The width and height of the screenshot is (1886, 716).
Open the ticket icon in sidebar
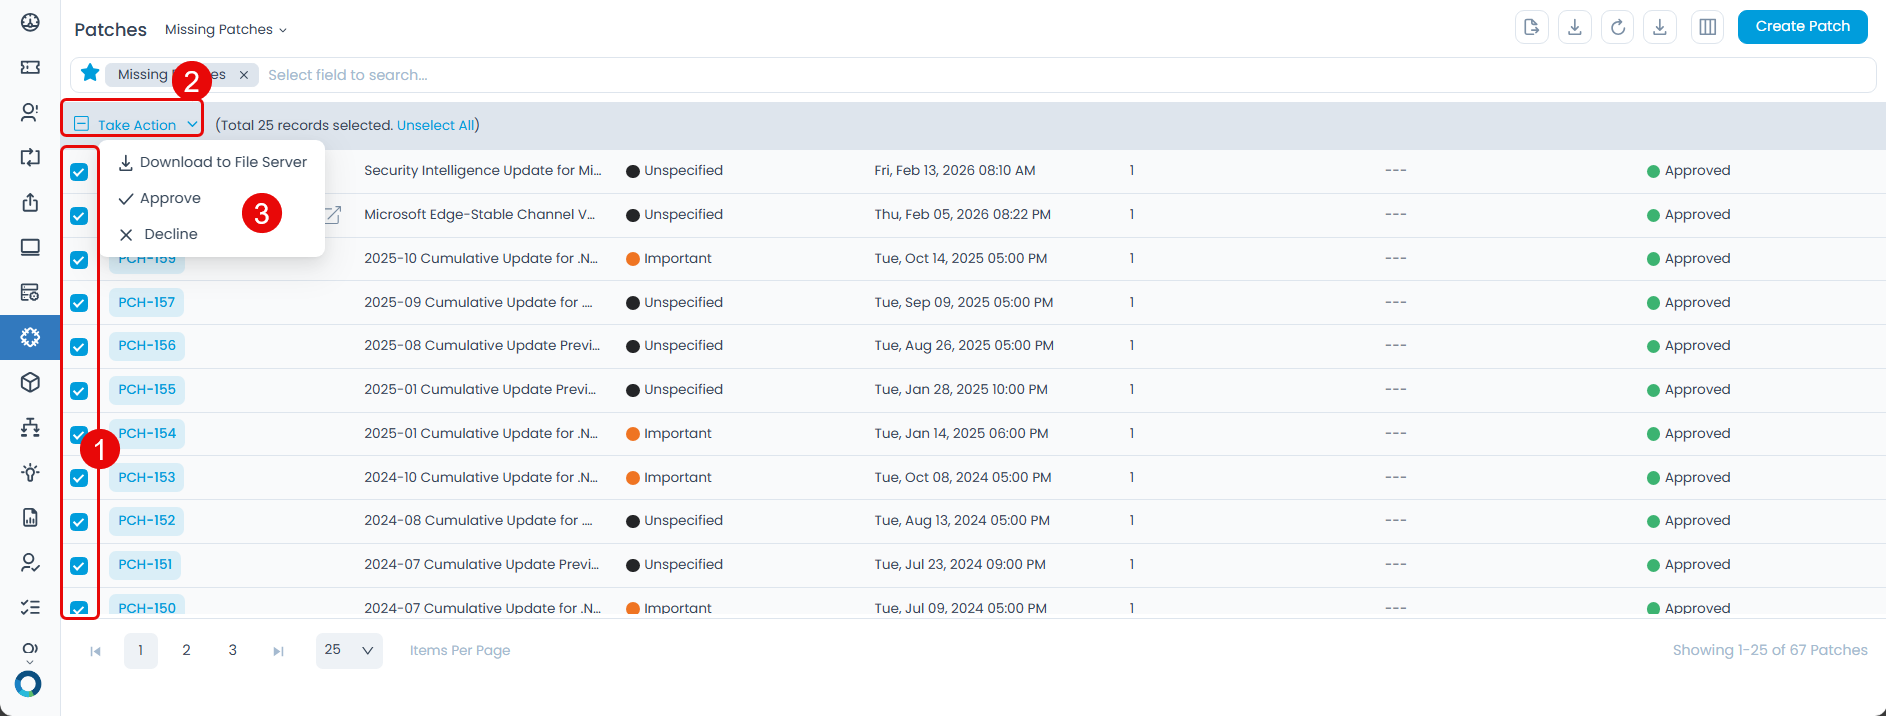pos(30,67)
